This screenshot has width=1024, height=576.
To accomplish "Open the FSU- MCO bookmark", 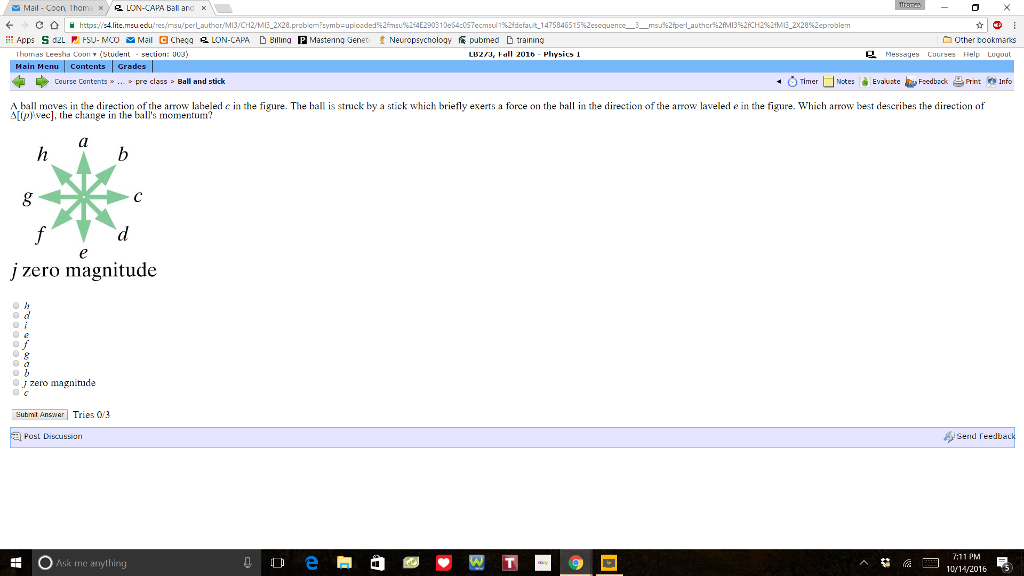I will point(95,40).
